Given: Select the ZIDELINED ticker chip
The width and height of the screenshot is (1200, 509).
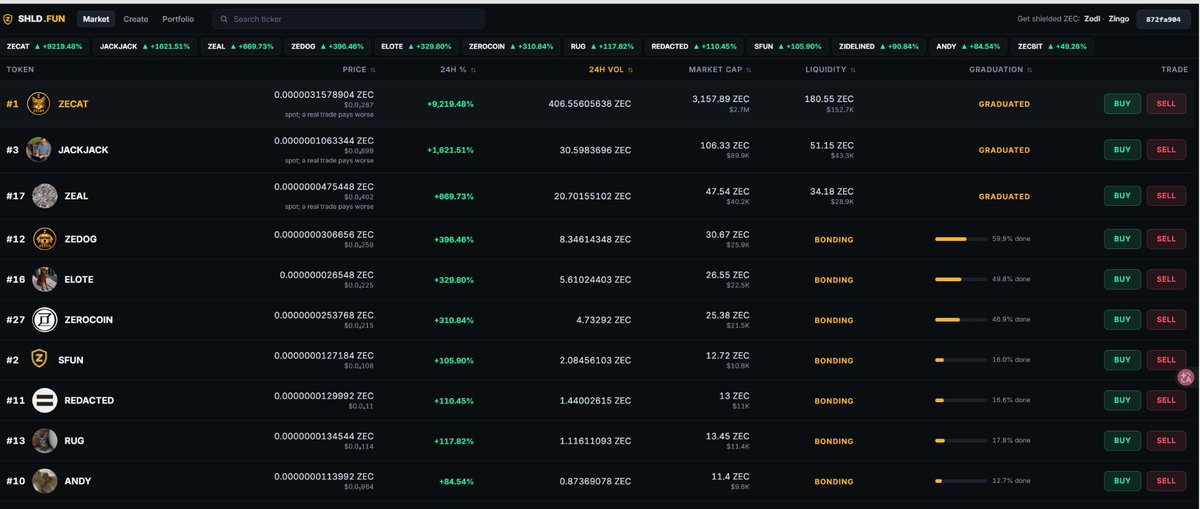Looking at the screenshot, I should [x=880, y=46].
